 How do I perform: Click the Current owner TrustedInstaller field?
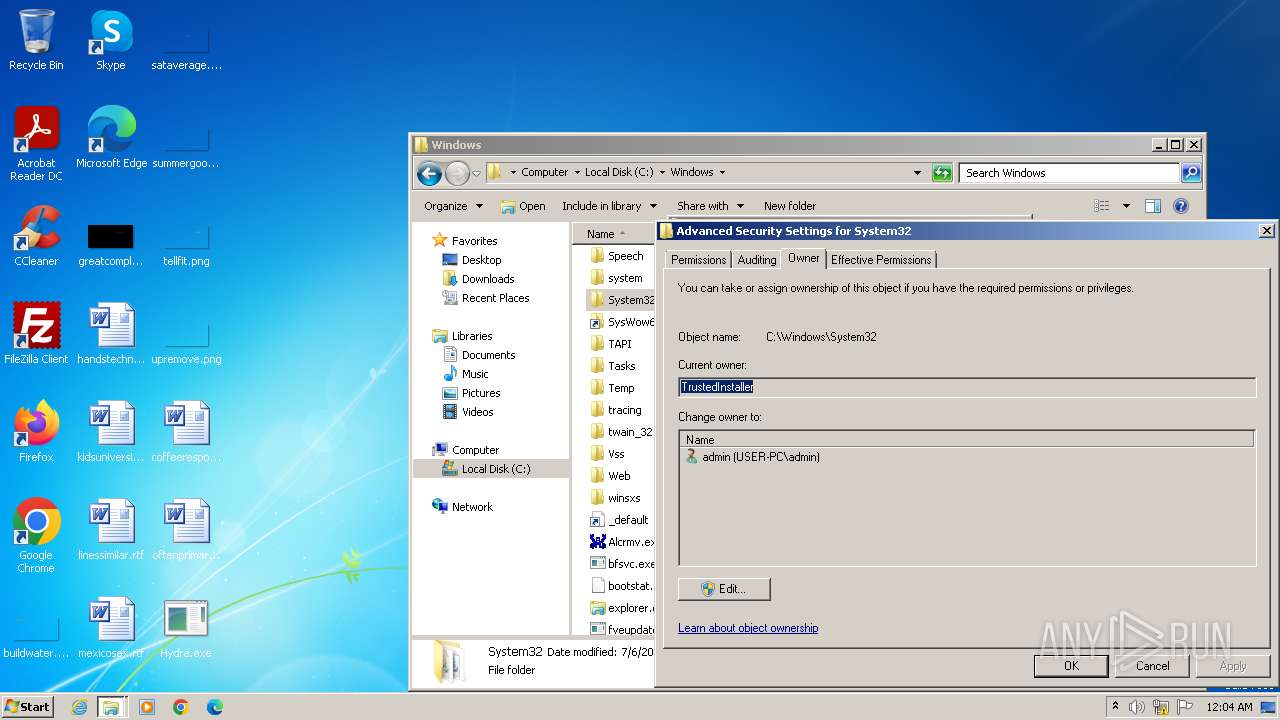click(x=967, y=387)
